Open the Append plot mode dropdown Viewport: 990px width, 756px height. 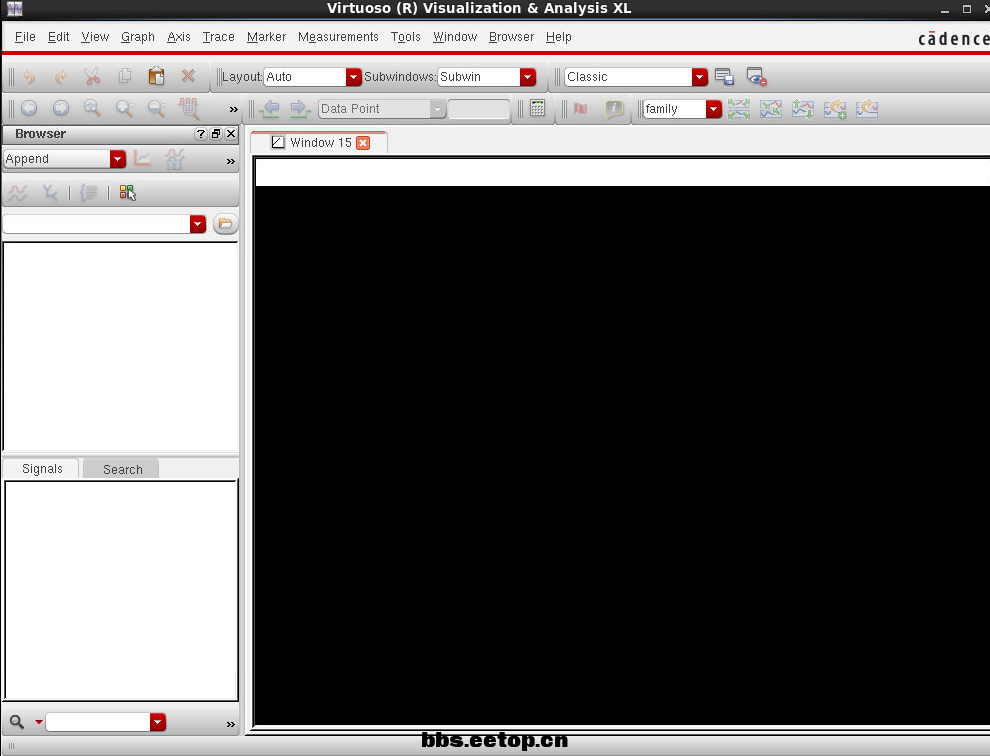117,159
